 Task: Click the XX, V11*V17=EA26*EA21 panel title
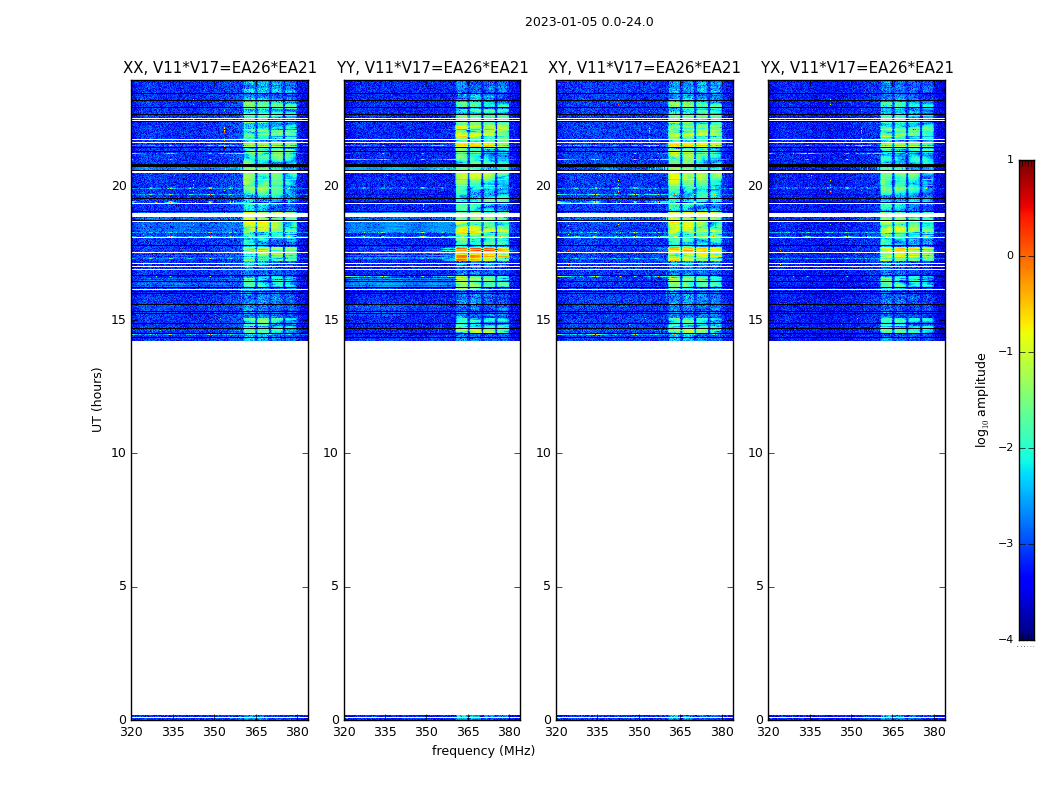pos(220,68)
